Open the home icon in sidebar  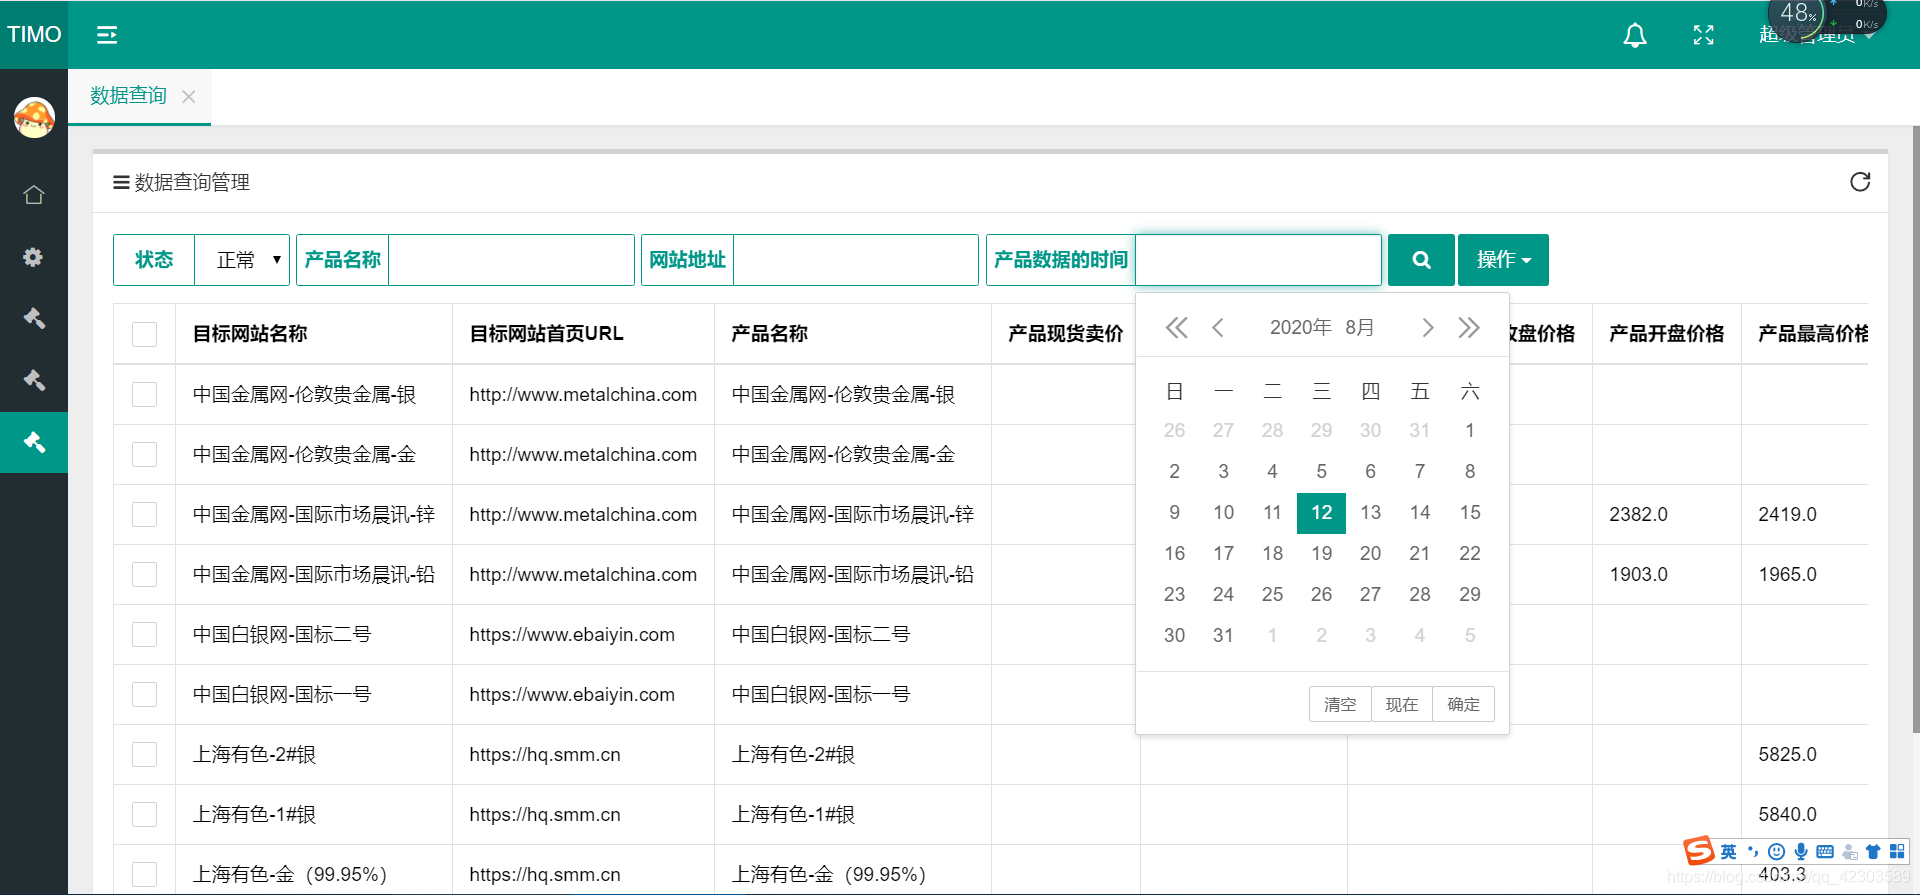[34, 195]
